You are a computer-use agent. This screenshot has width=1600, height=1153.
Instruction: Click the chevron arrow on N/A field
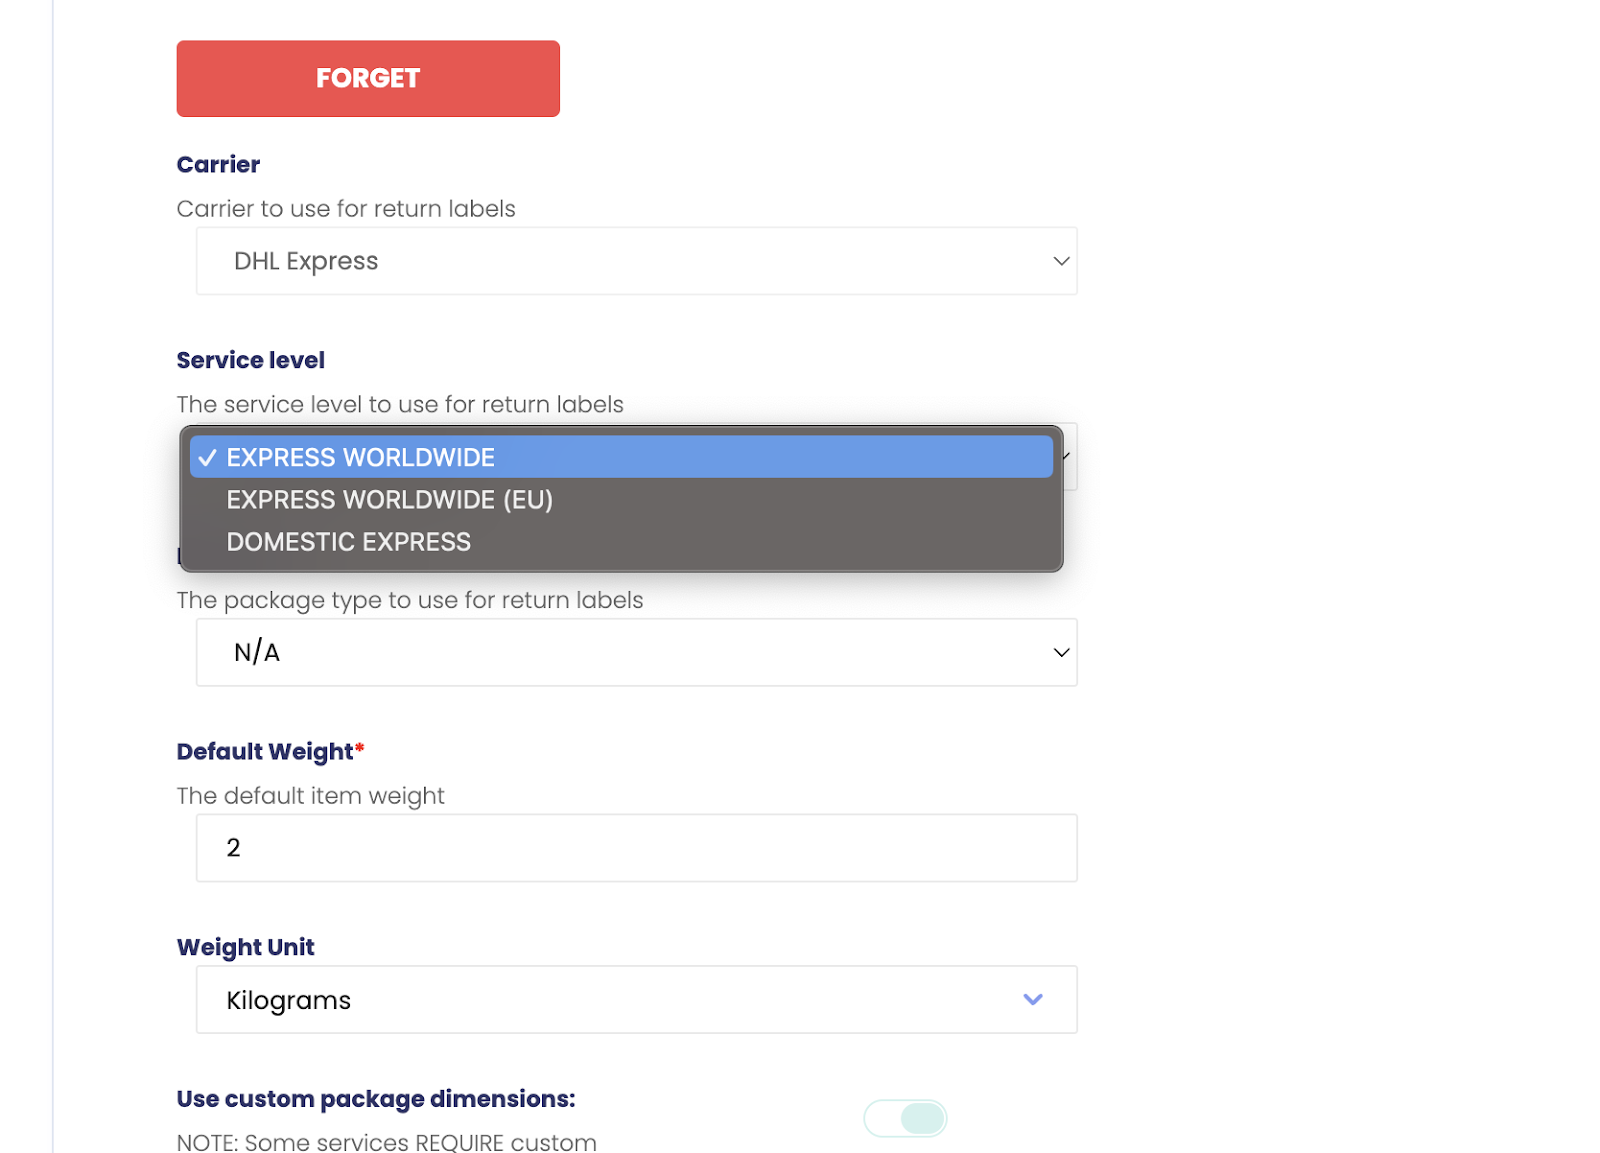(x=1061, y=652)
